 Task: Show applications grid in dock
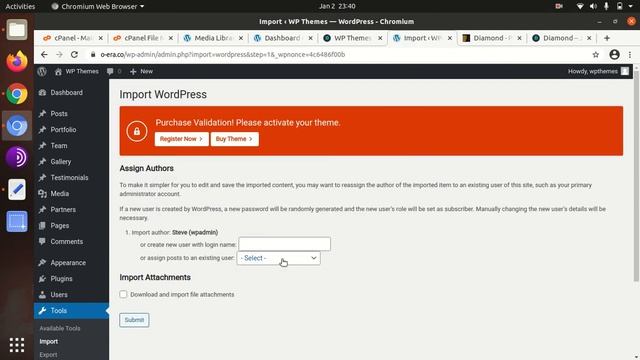[17, 345]
